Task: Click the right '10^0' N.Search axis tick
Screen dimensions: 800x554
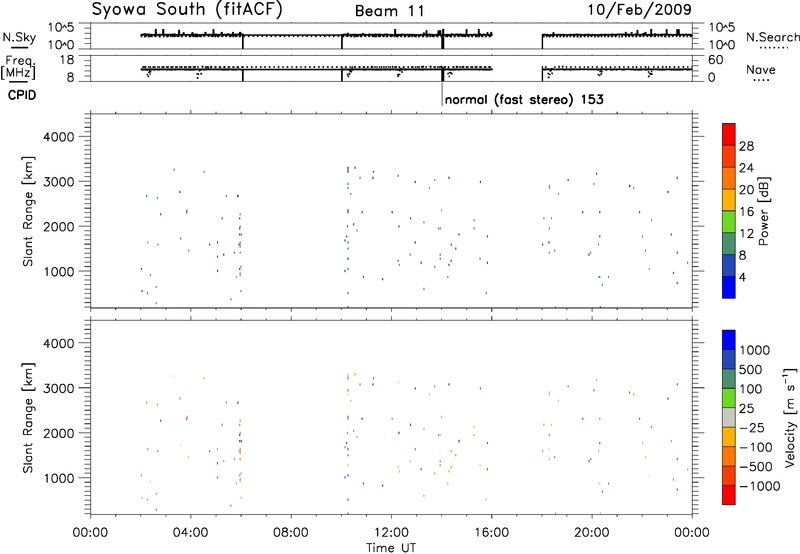Action: pos(722,45)
